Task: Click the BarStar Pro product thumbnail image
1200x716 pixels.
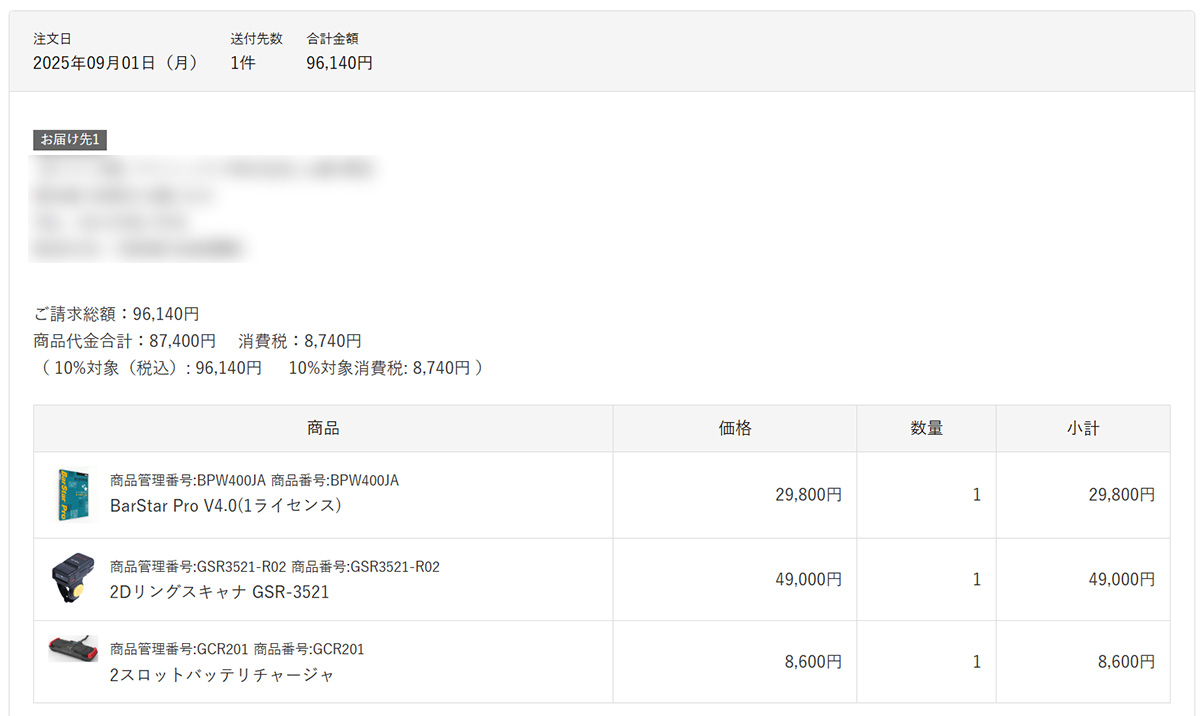Action: tap(72, 494)
